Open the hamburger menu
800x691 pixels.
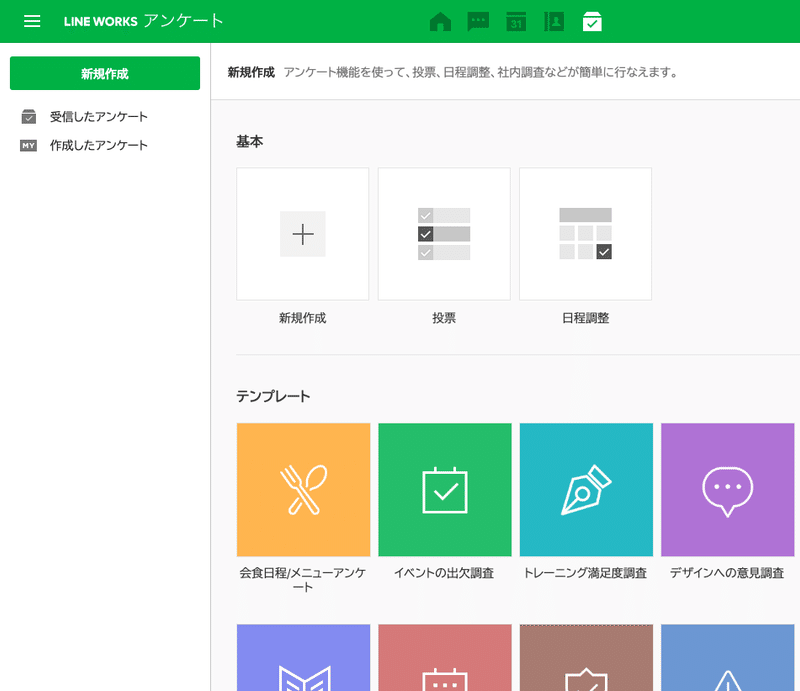[x=32, y=21]
